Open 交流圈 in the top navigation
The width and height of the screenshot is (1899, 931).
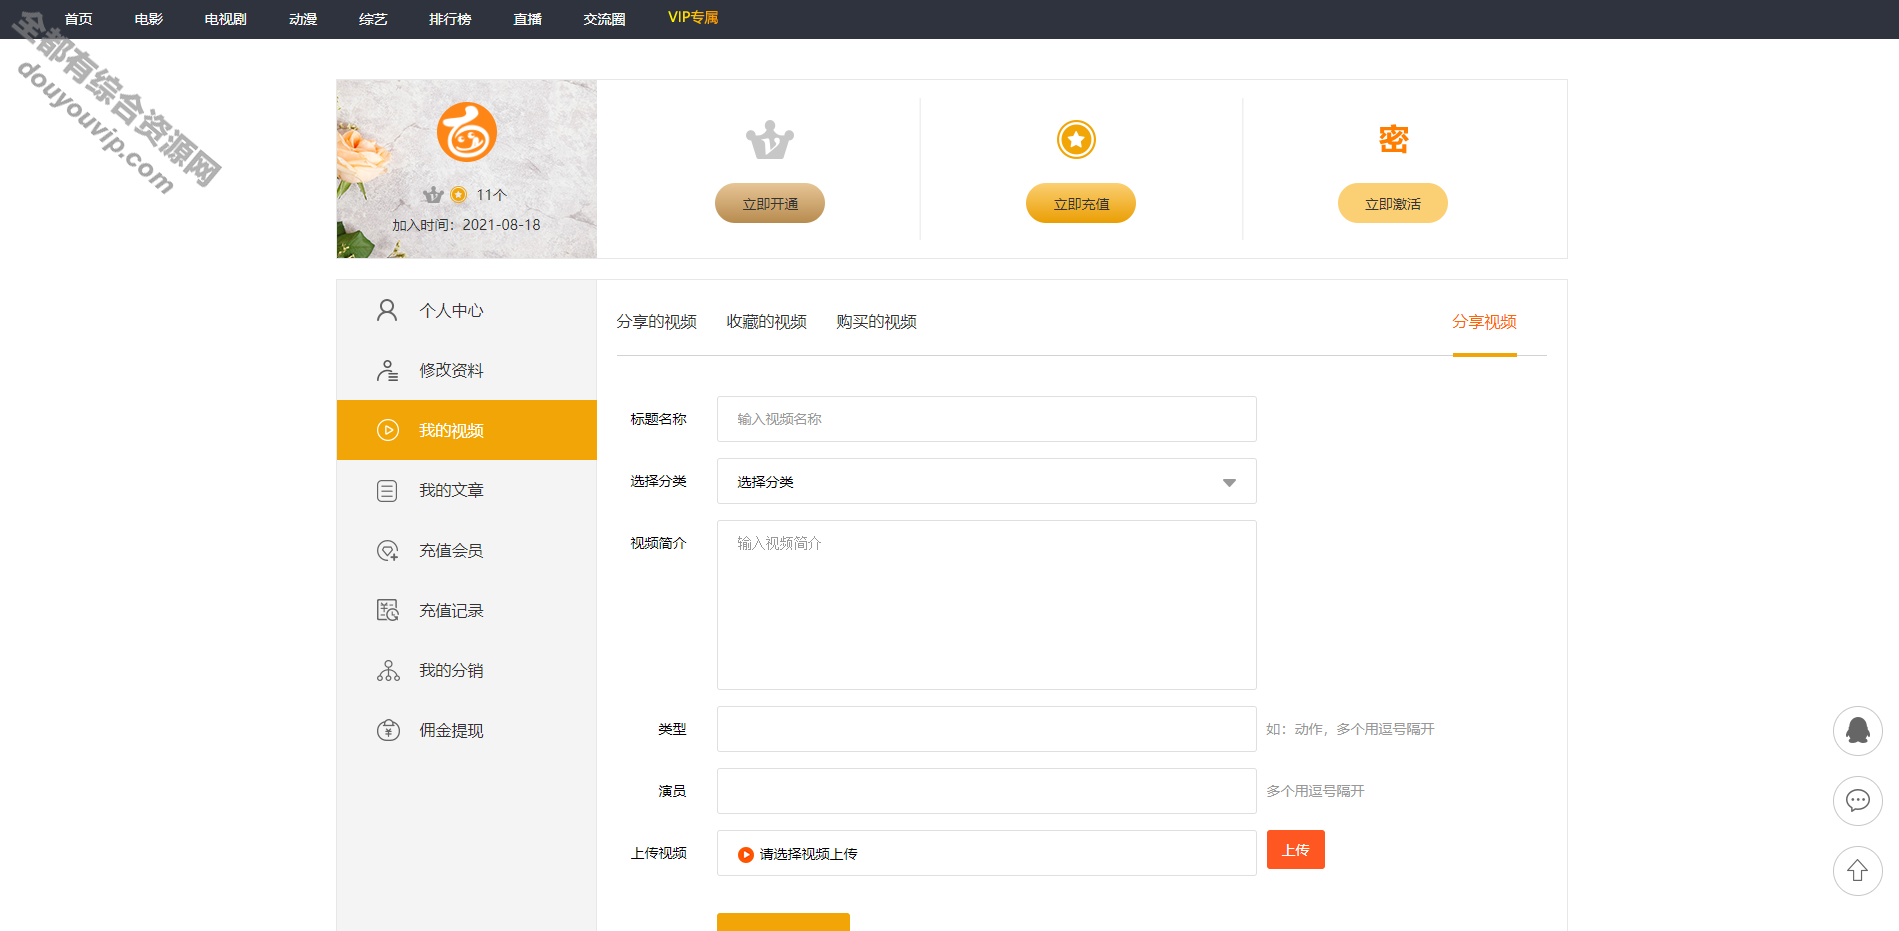tap(604, 19)
